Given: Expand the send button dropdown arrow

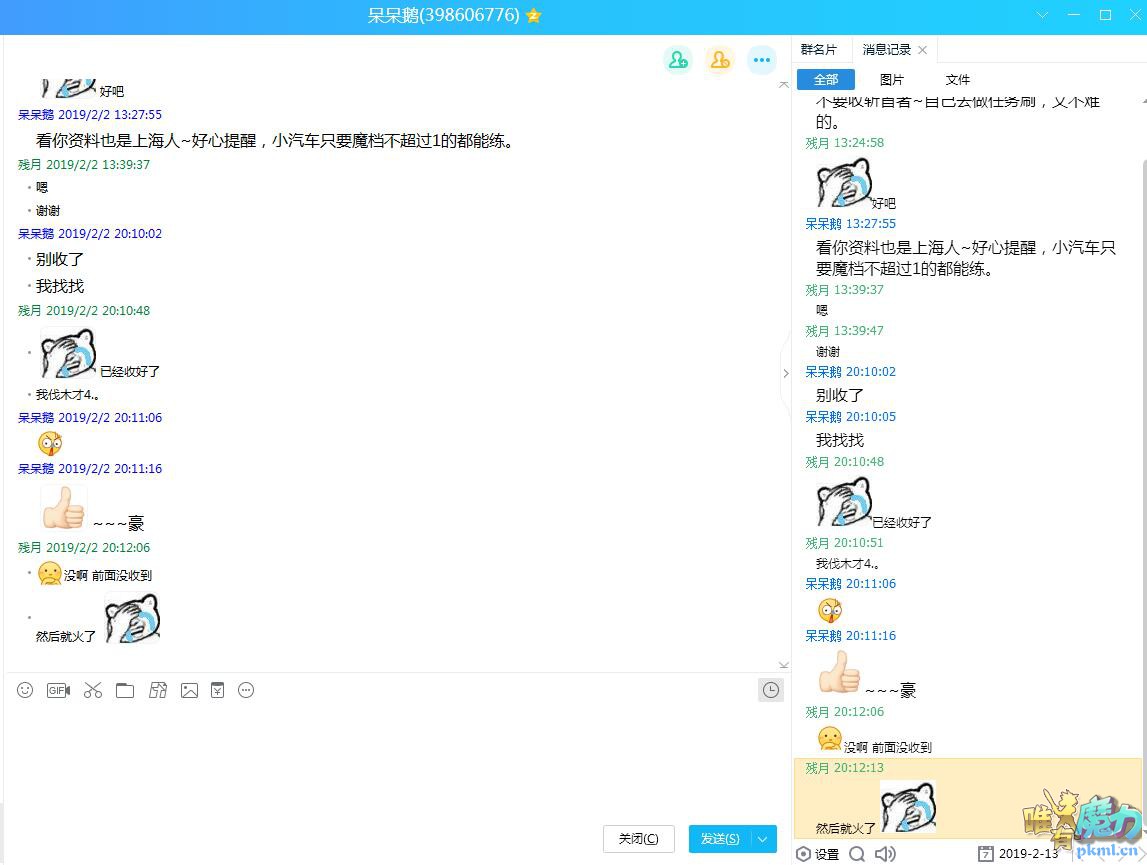Looking at the screenshot, I should click(764, 839).
